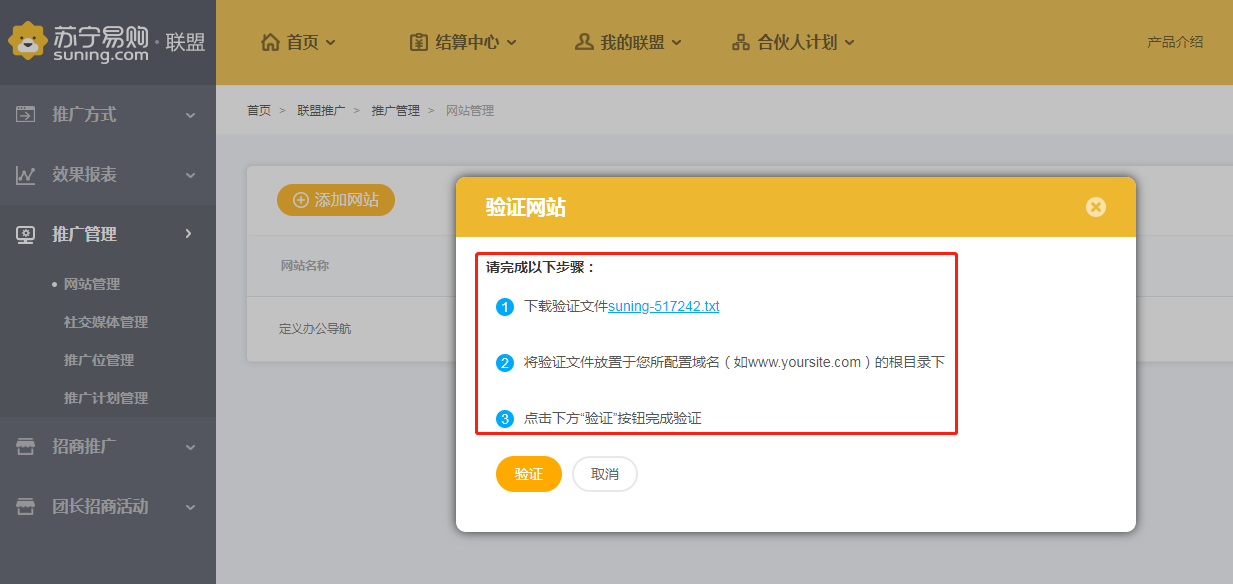Viewport: 1233px width, 584px height.
Task: Click the 结算中心 clipboard icon
Action: pos(419,42)
